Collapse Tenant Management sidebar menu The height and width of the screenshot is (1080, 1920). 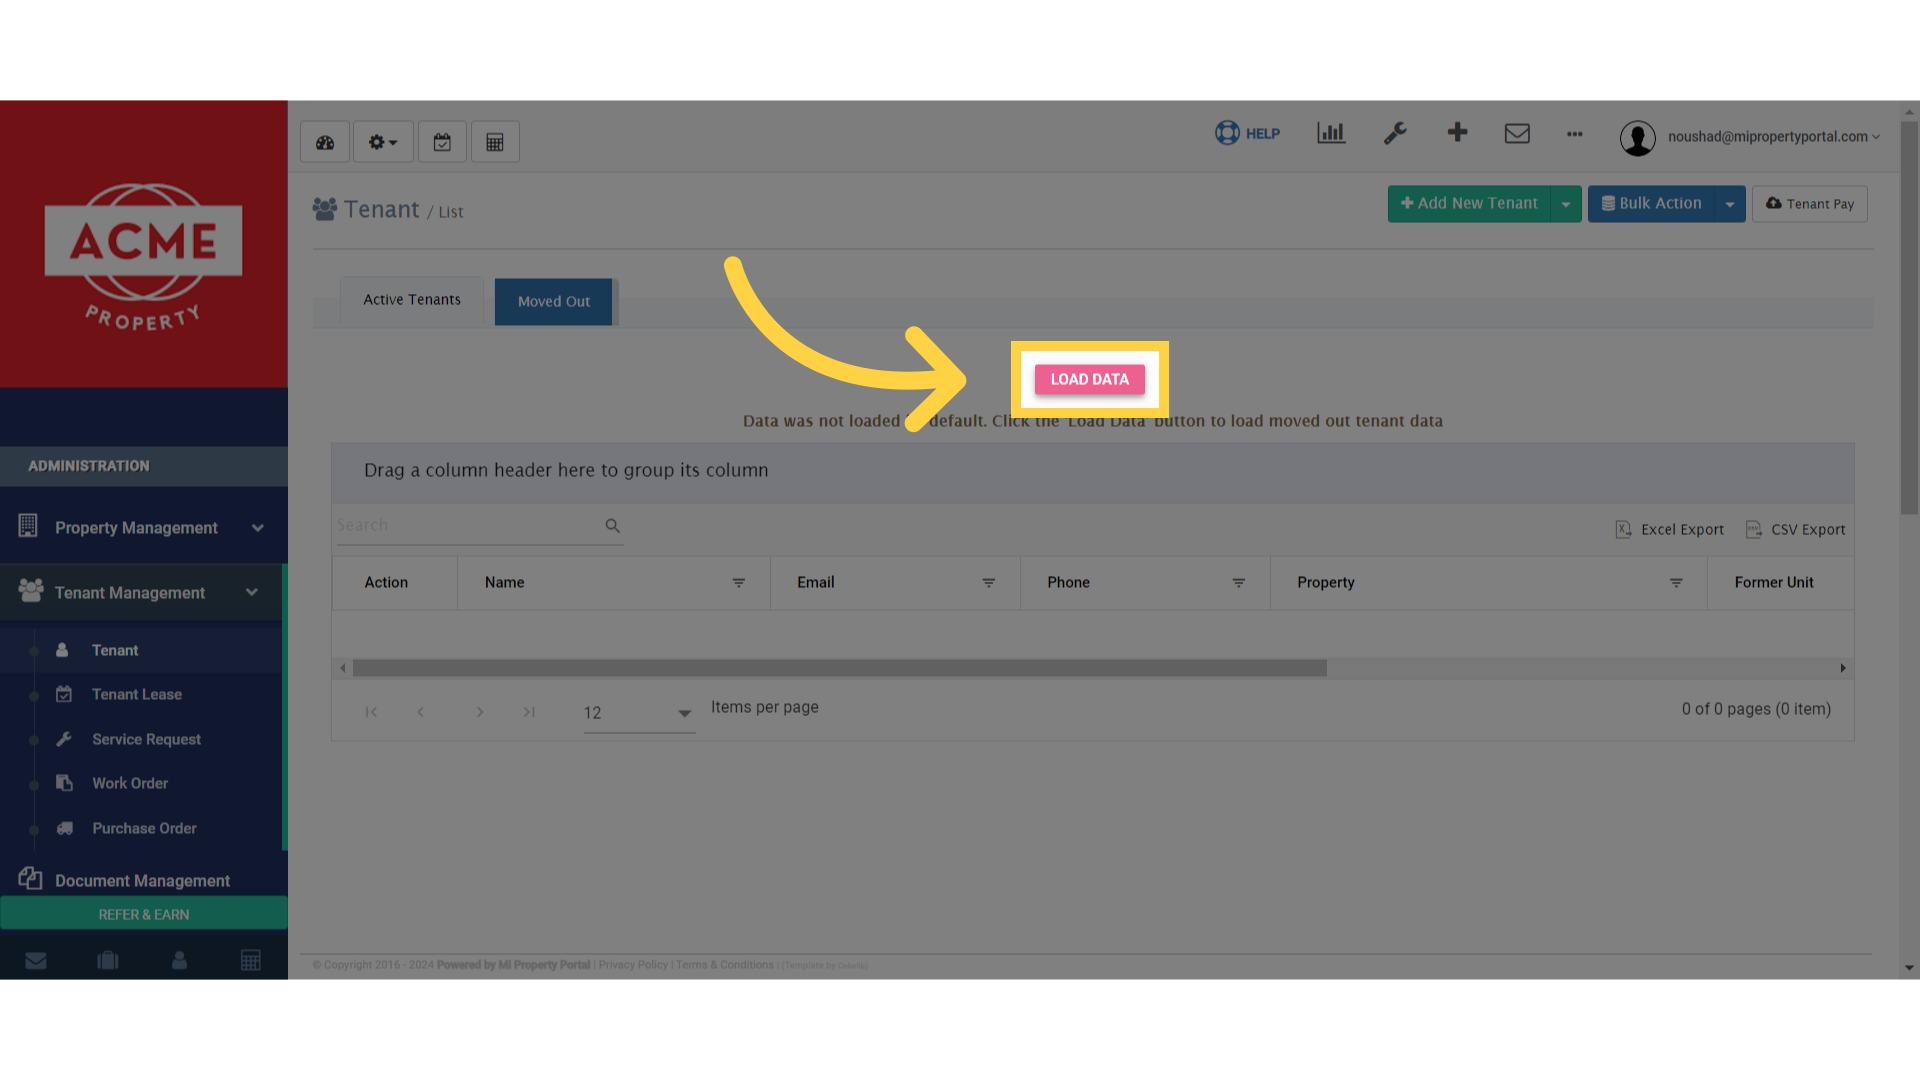(142, 592)
